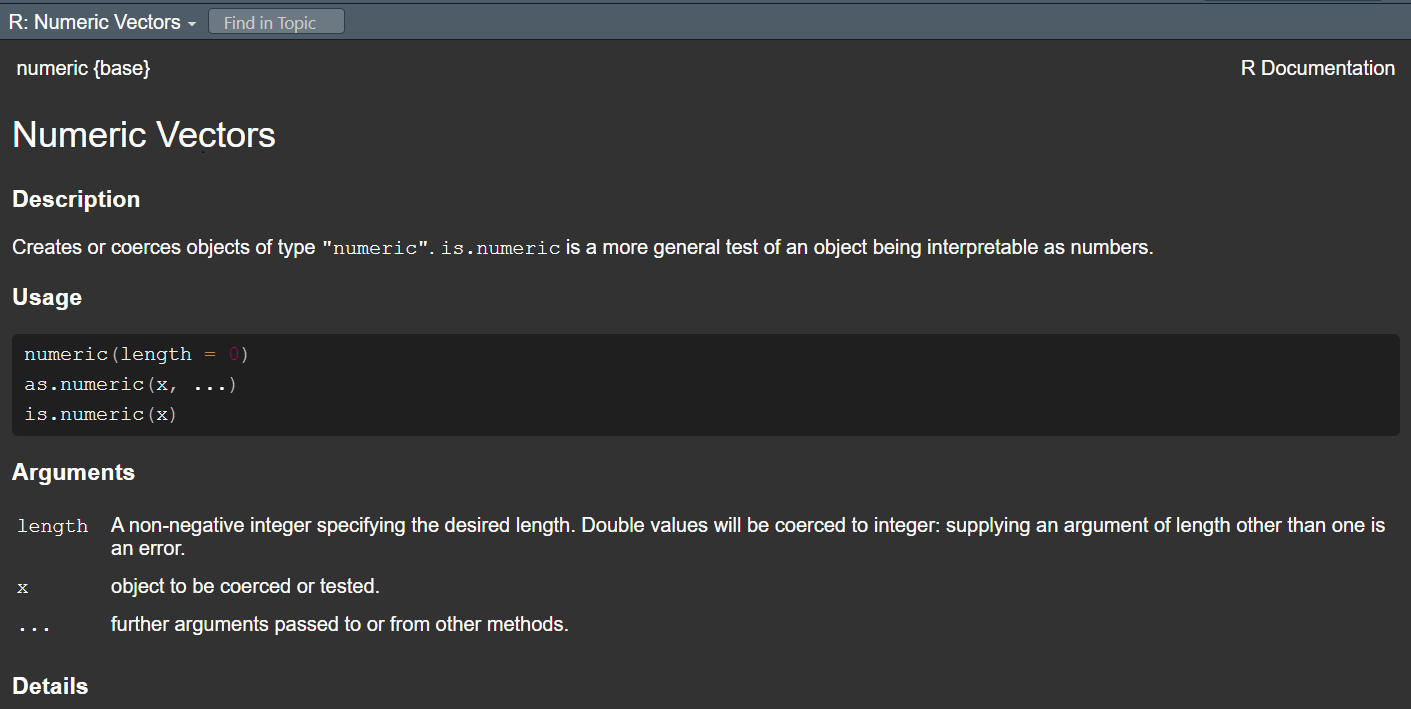Click the numeric {base} package label
The width and height of the screenshot is (1411, 709).
point(83,68)
